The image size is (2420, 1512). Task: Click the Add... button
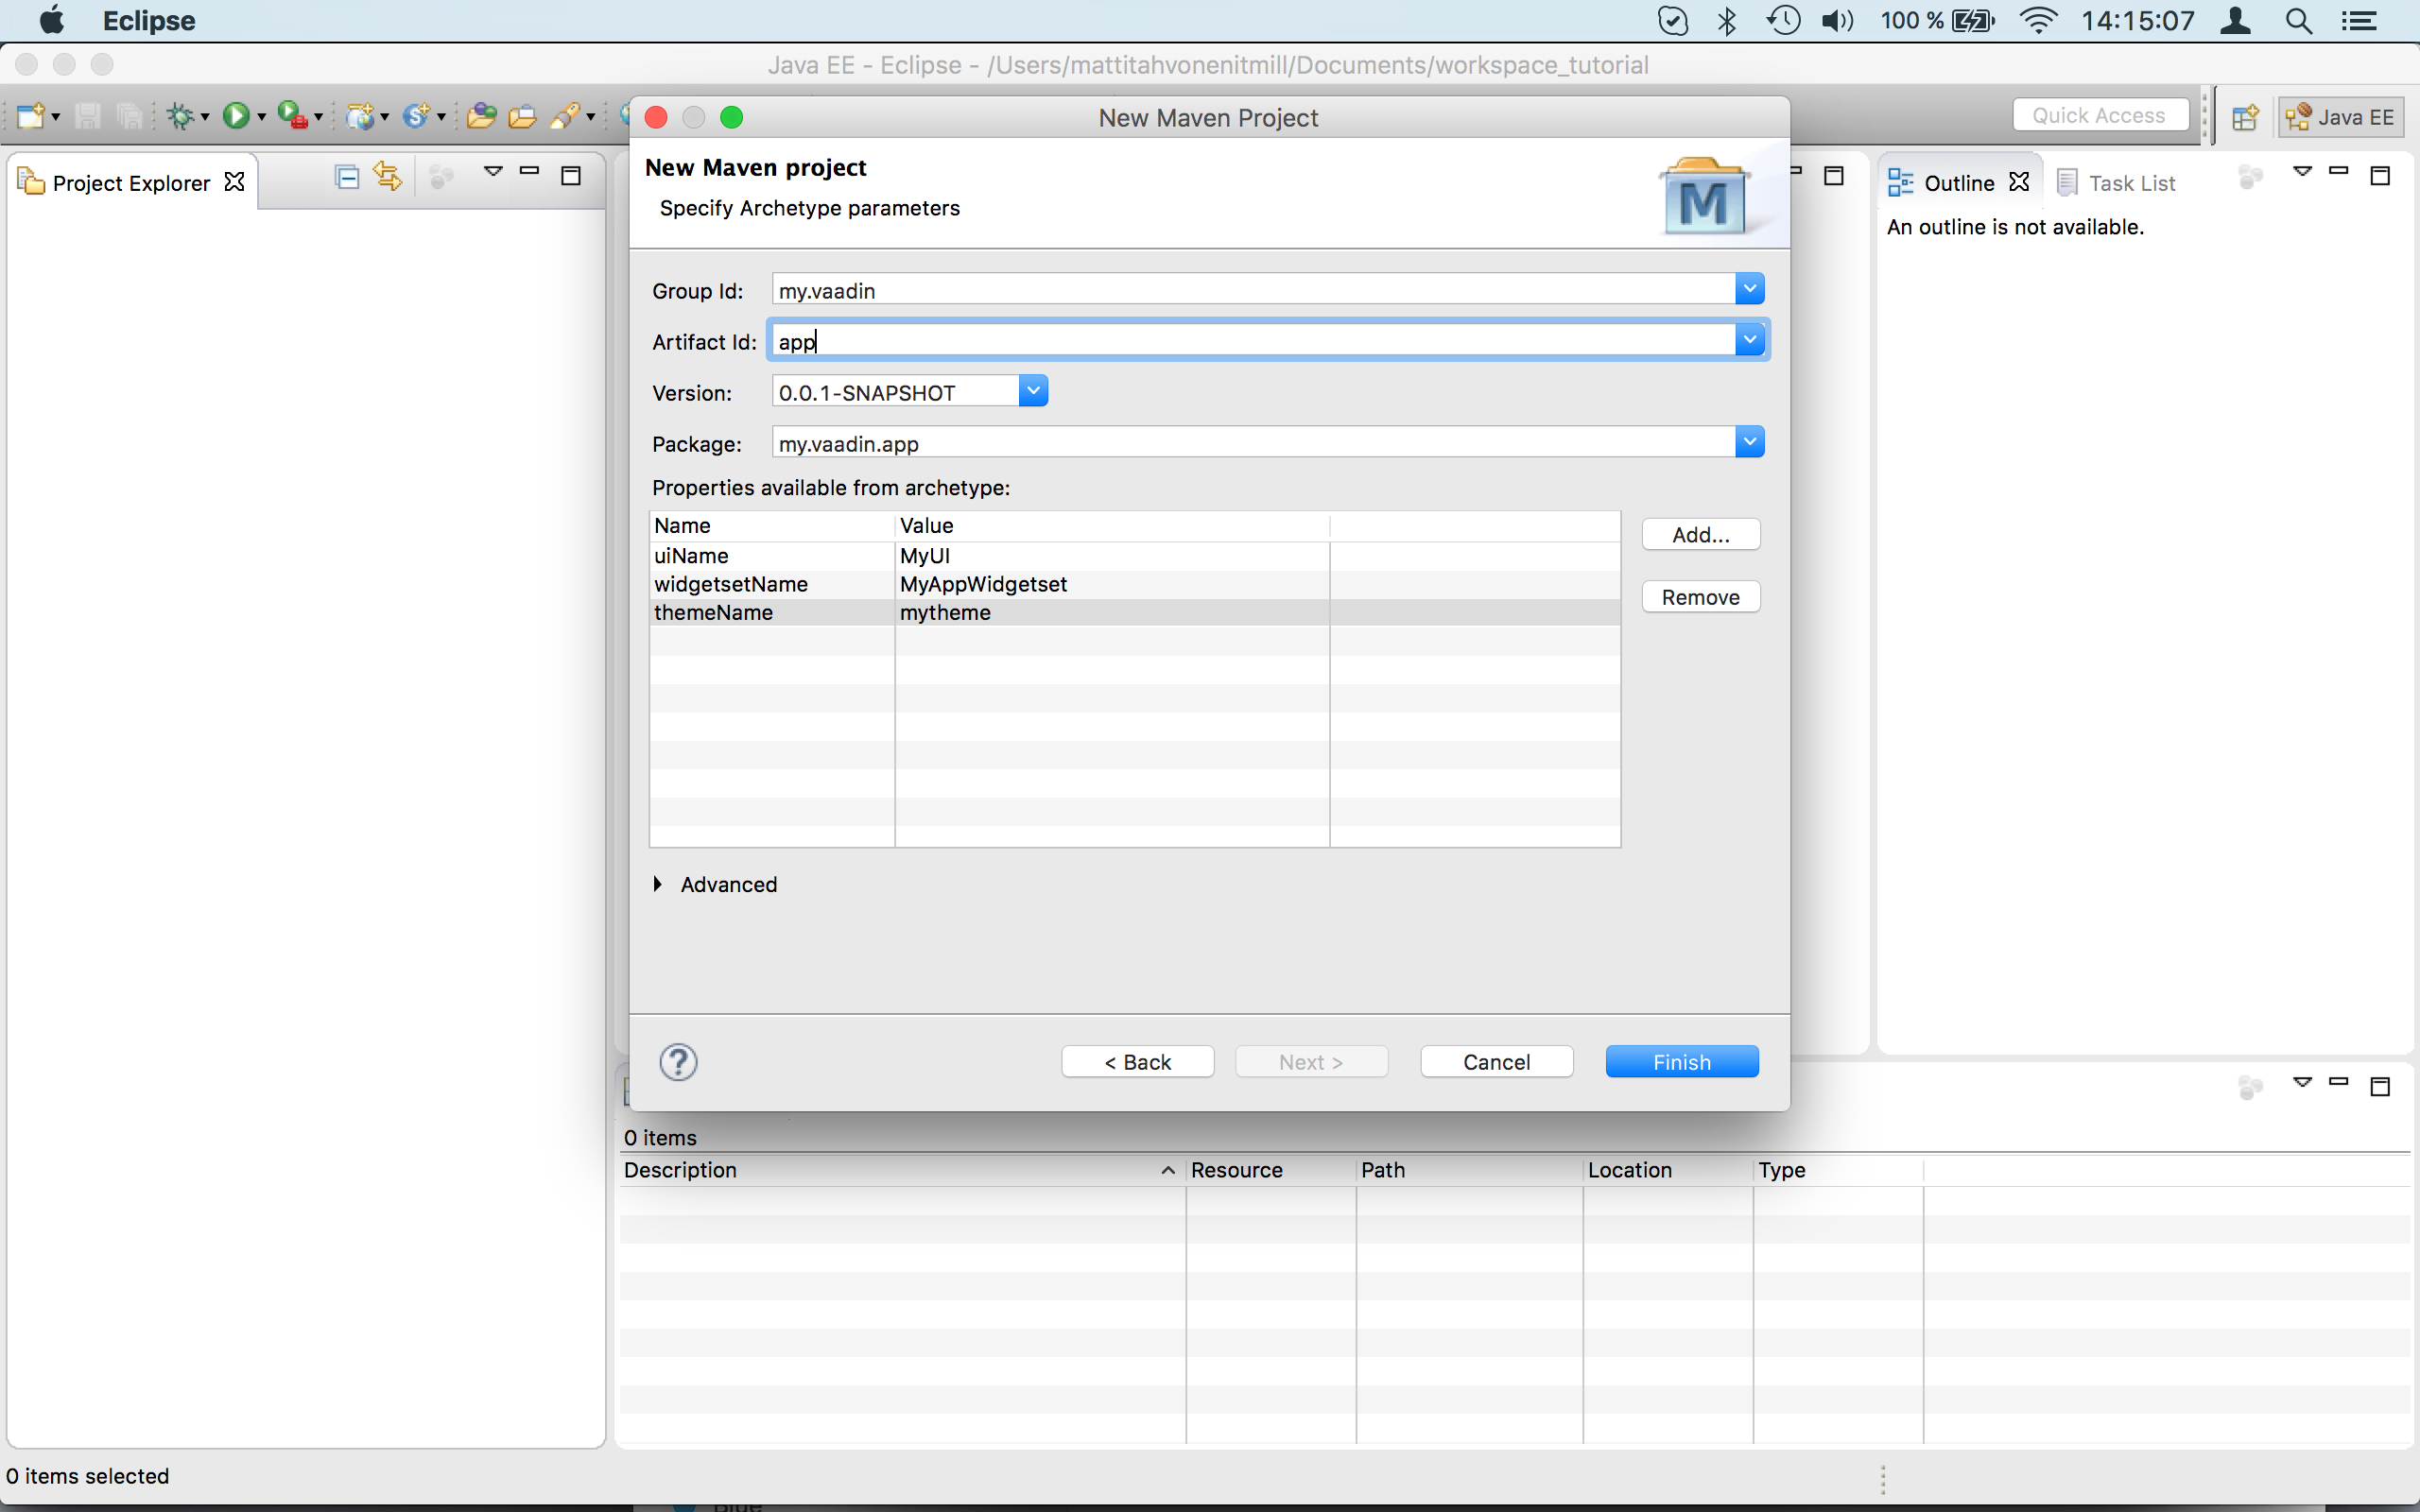tap(1700, 535)
